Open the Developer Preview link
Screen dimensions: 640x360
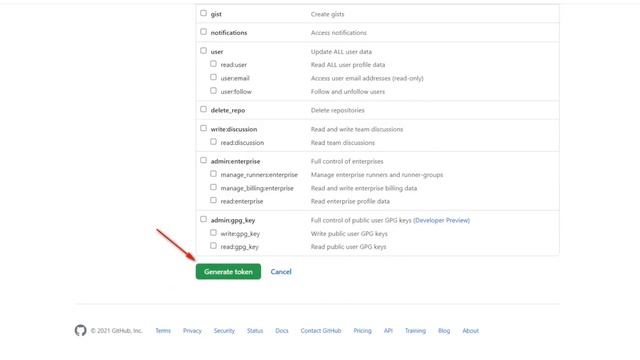[441, 220]
